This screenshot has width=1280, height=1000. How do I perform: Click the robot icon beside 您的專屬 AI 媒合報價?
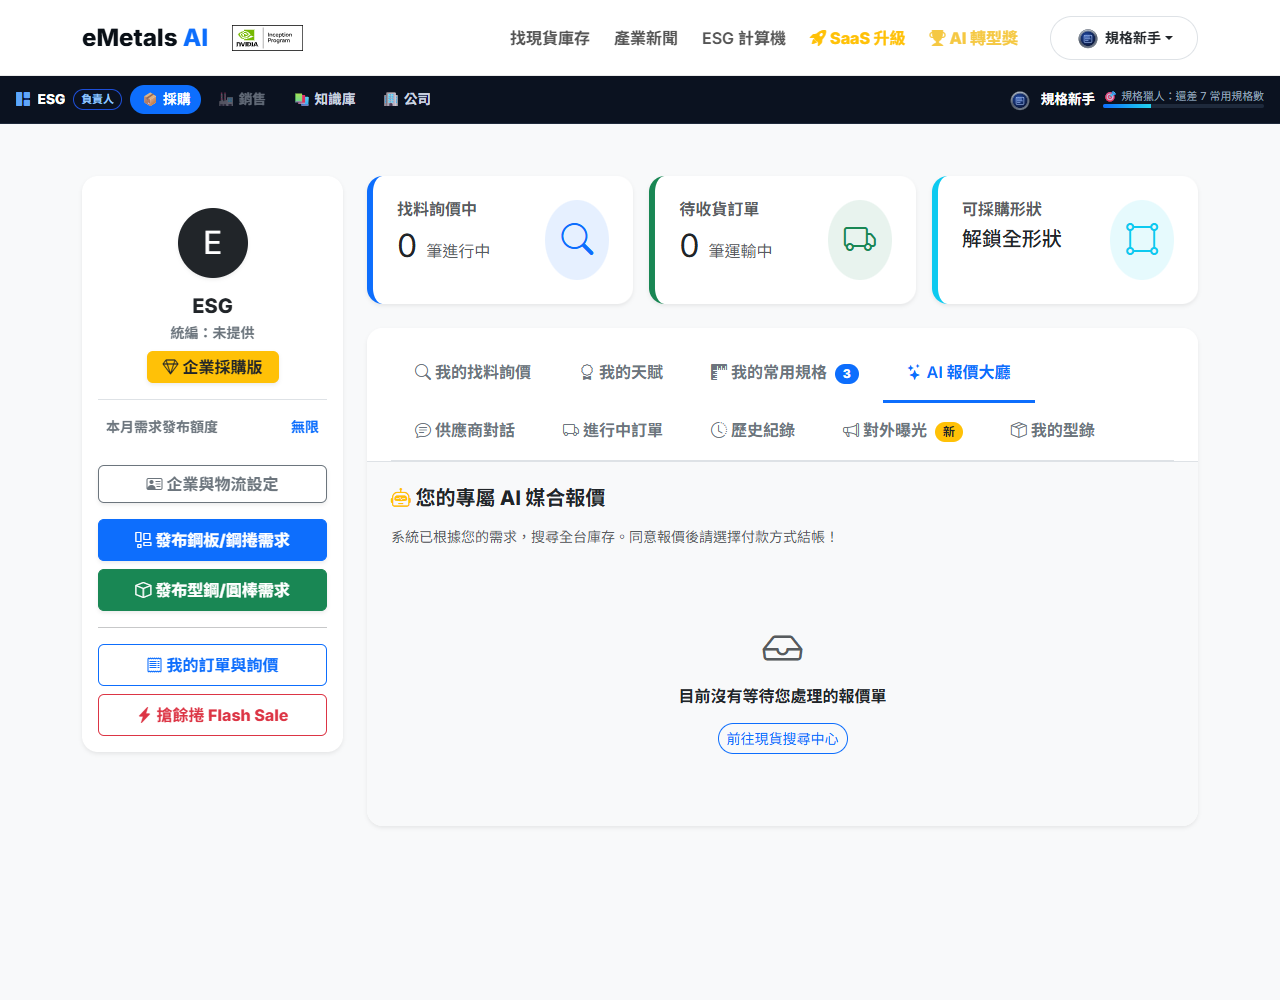click(401, 498)
